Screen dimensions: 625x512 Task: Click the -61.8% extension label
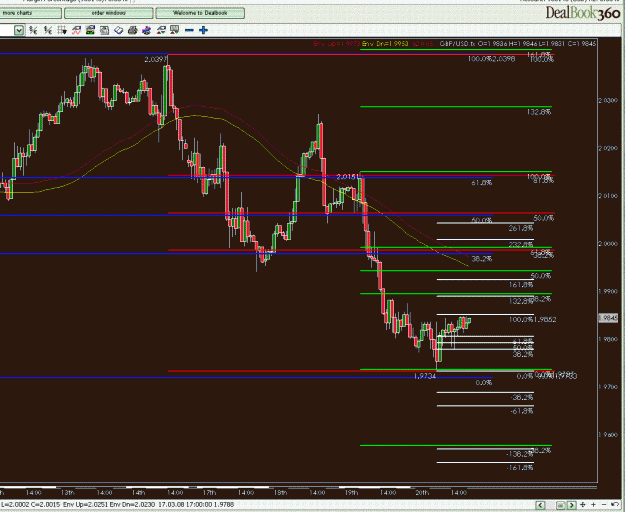522,411
